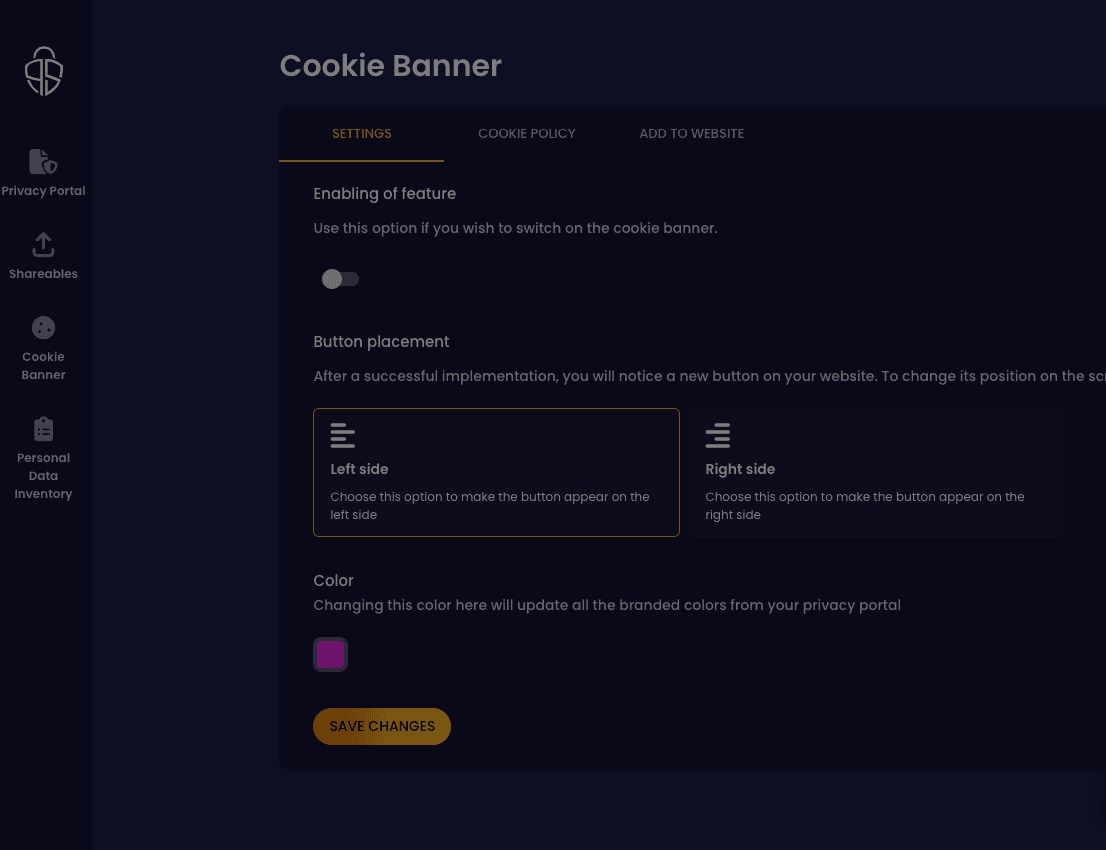Screen dimensions: 1106x850
Task: Choose the Right side placement option
Action: [875, 472]
